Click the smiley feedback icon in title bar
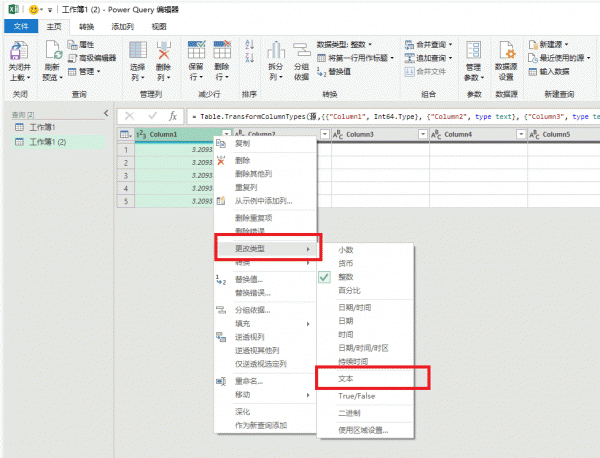 pyautogui.click(x=34, y=9)
